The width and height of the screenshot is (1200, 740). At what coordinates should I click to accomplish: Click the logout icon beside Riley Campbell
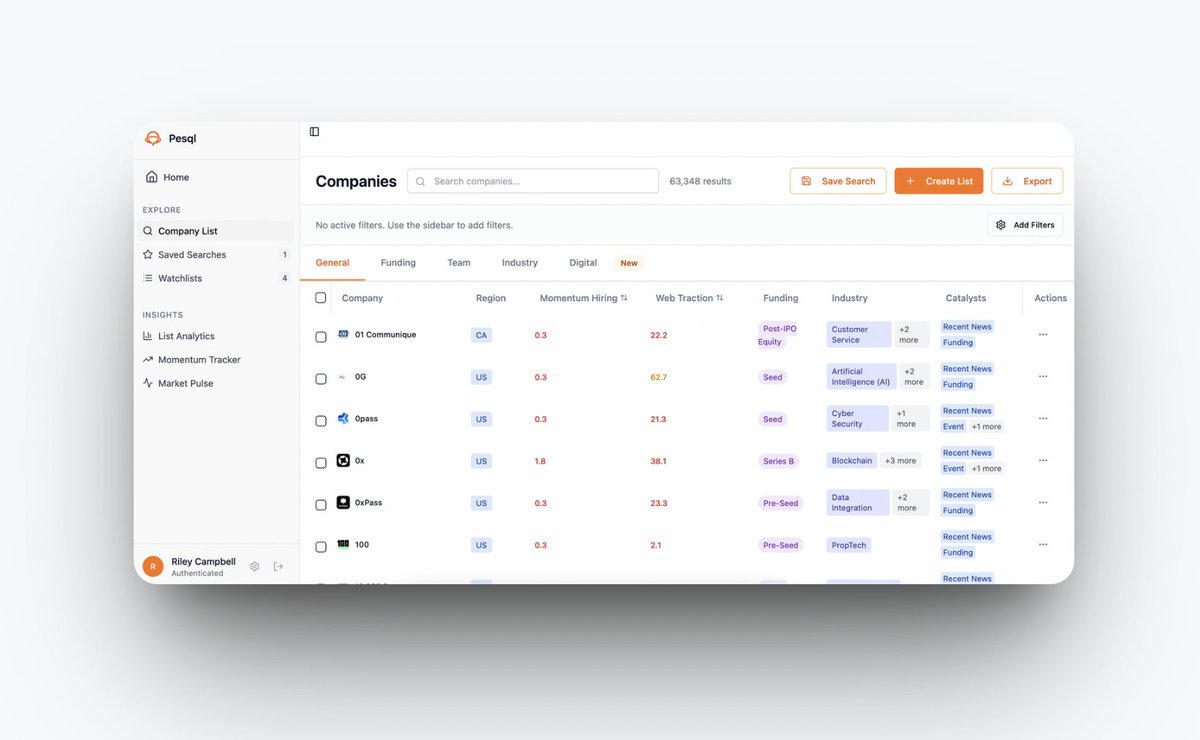pyautogui.click(x=278, y=566)
